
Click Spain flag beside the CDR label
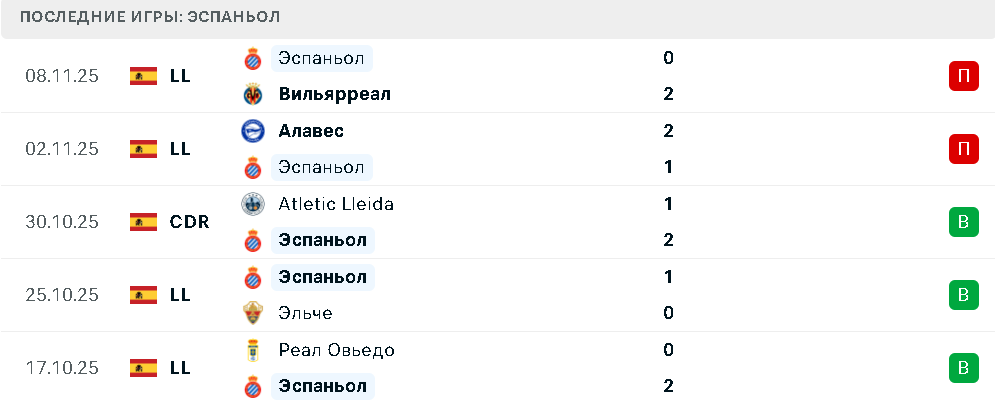(x=144, y=222)
